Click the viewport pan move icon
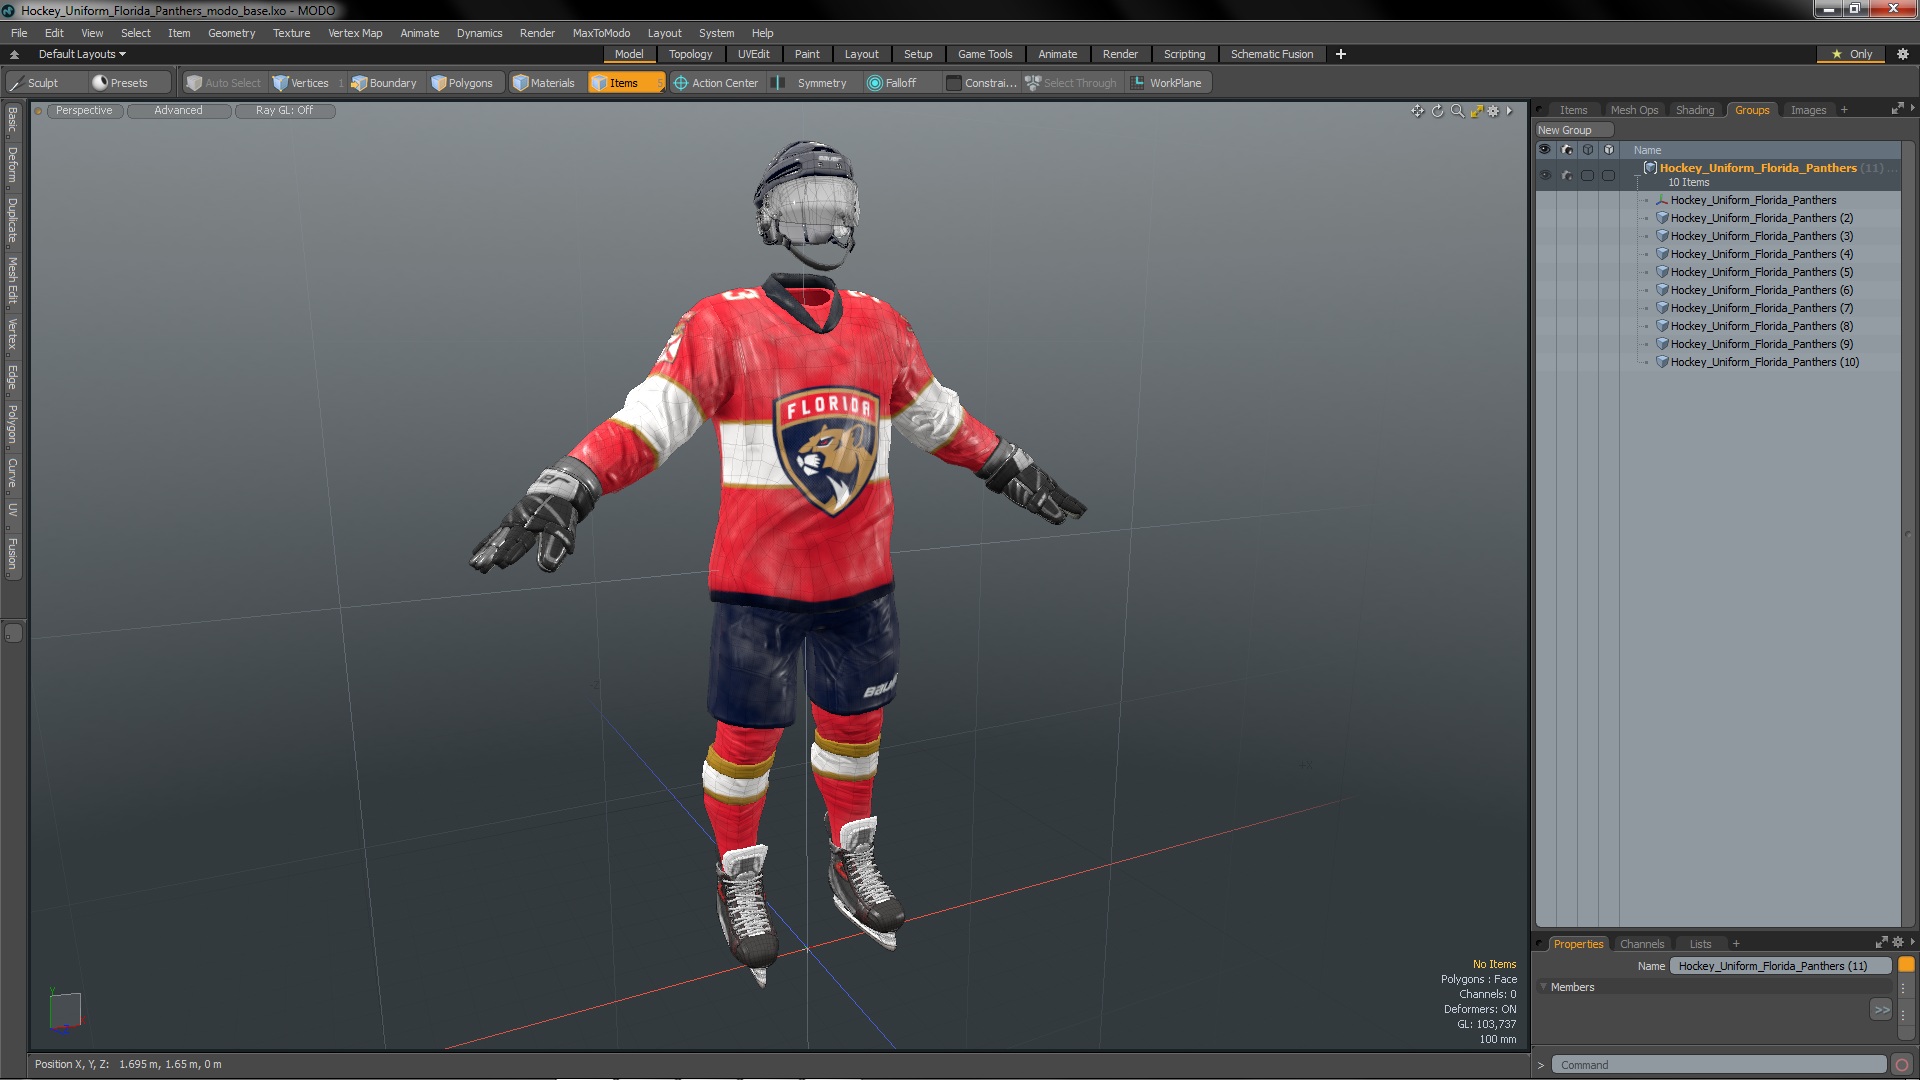 tap(1417, 111)
